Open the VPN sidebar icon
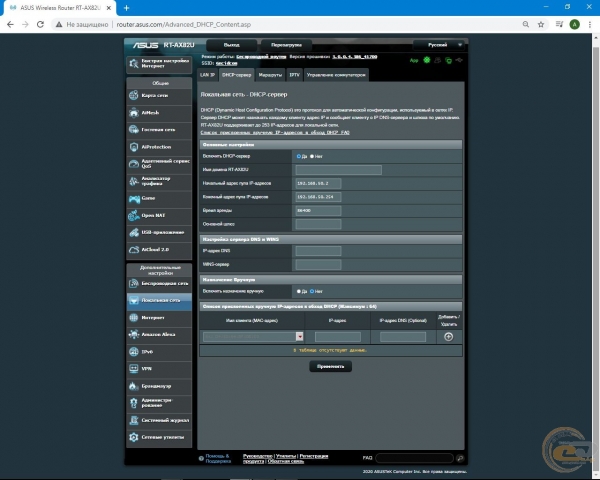Viewport: 600px width, 480px height. click(134, 369)
